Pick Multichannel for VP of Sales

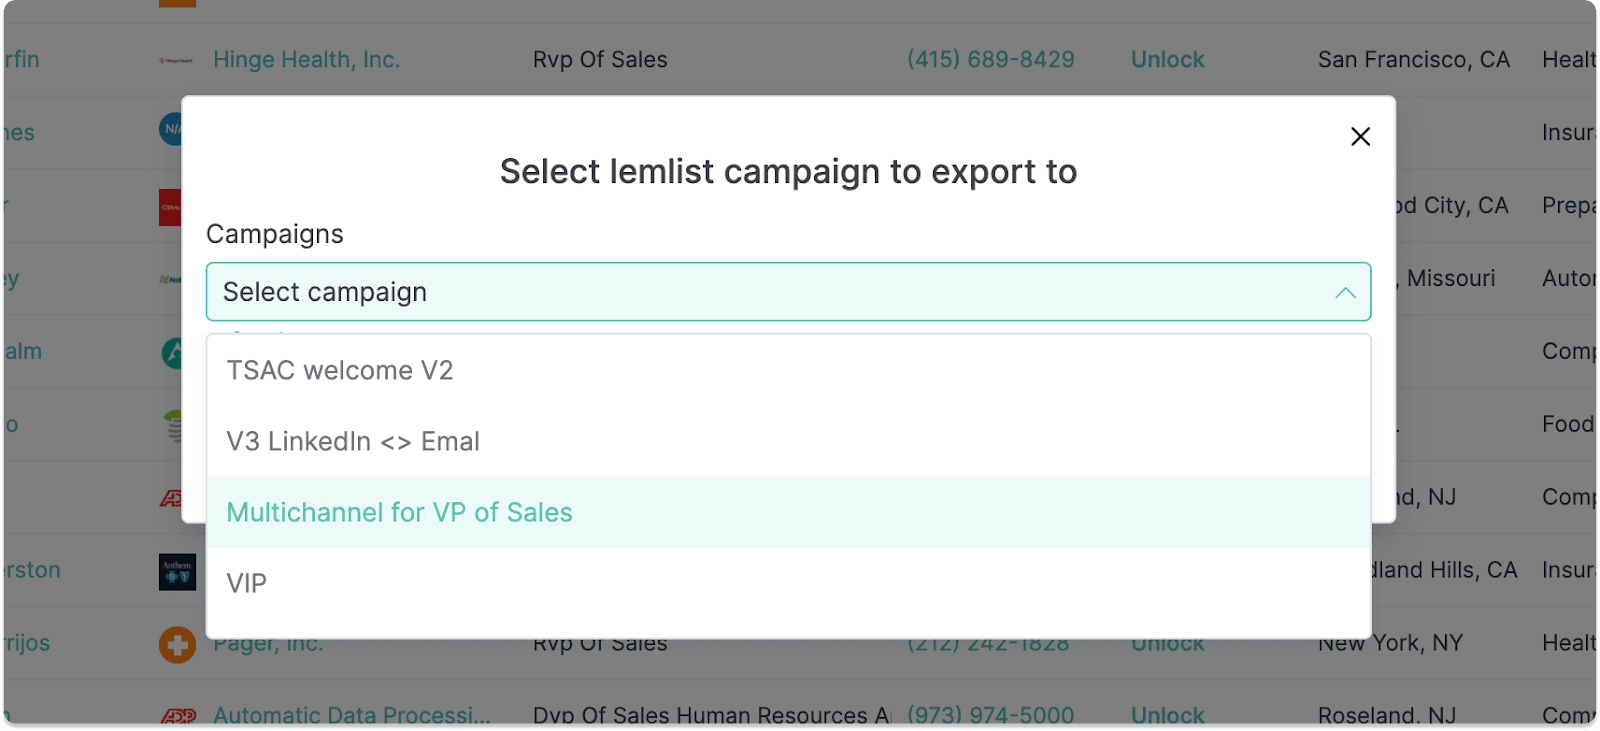(x=399, y=513)
